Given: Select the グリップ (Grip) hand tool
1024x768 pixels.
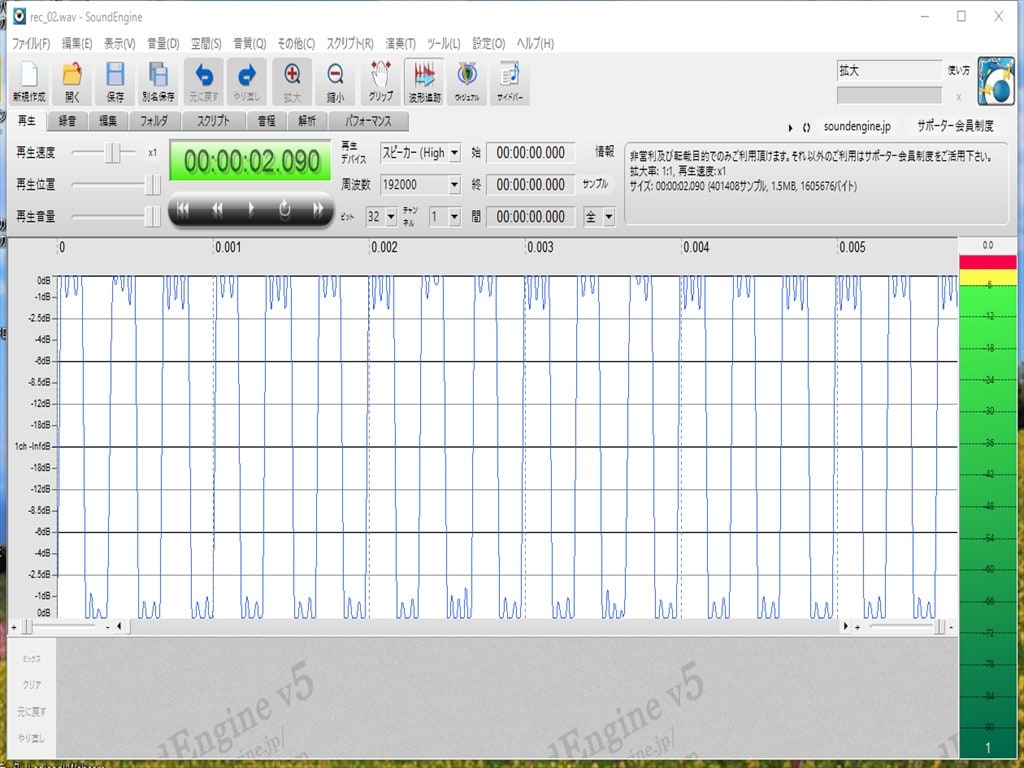Looking at the screenshot, I should click(380, 80).
